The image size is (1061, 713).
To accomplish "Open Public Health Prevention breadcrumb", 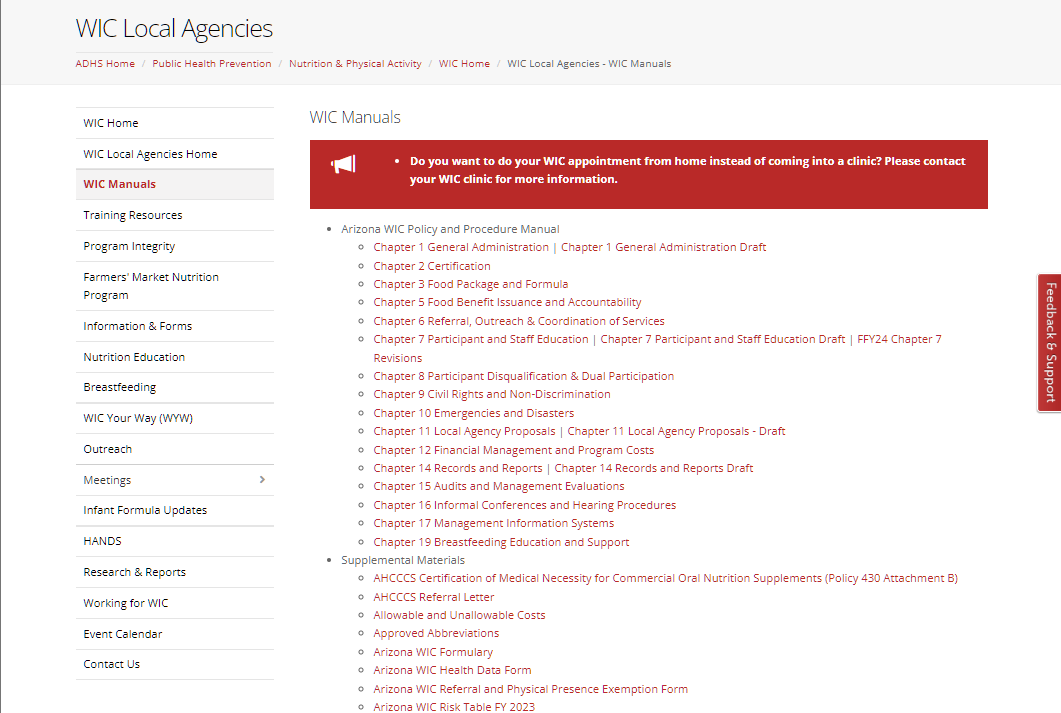I will [x=211, y=64].
